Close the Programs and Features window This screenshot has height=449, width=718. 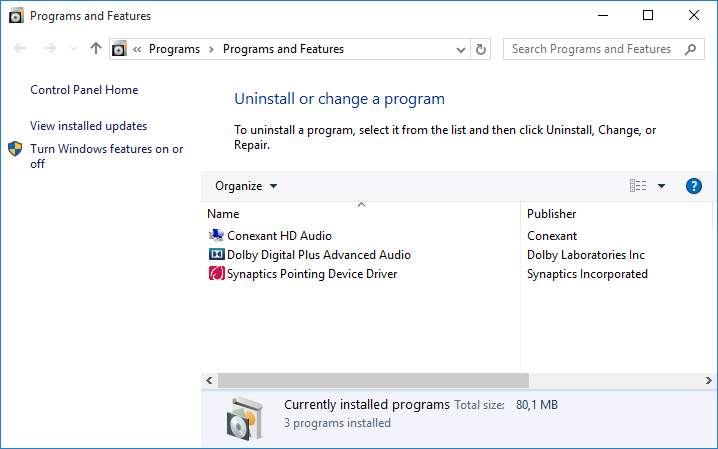click(x=693, y=16)
